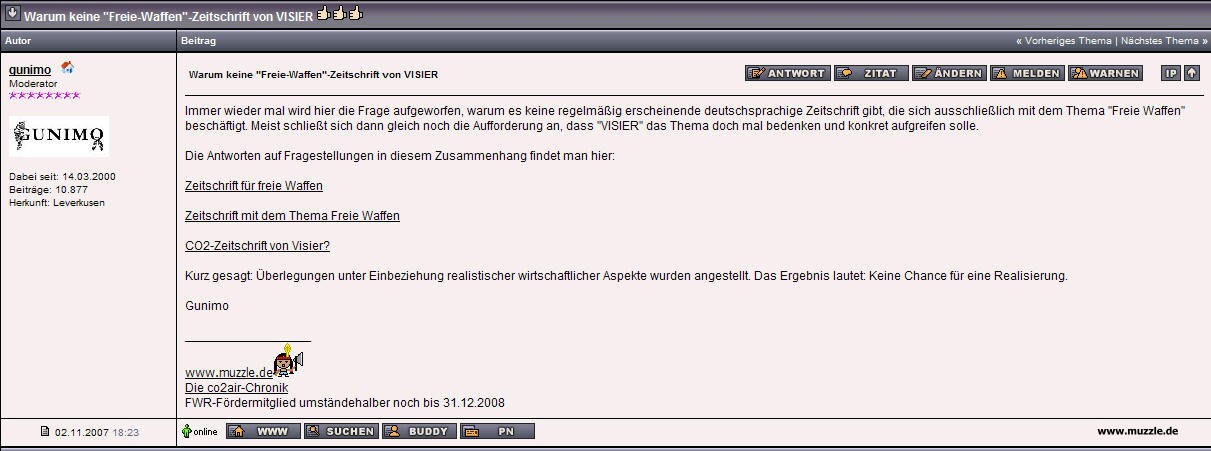Search user posts with SUCHEN button
Viewport: 1211px width, 451px height.
(341, 431)
